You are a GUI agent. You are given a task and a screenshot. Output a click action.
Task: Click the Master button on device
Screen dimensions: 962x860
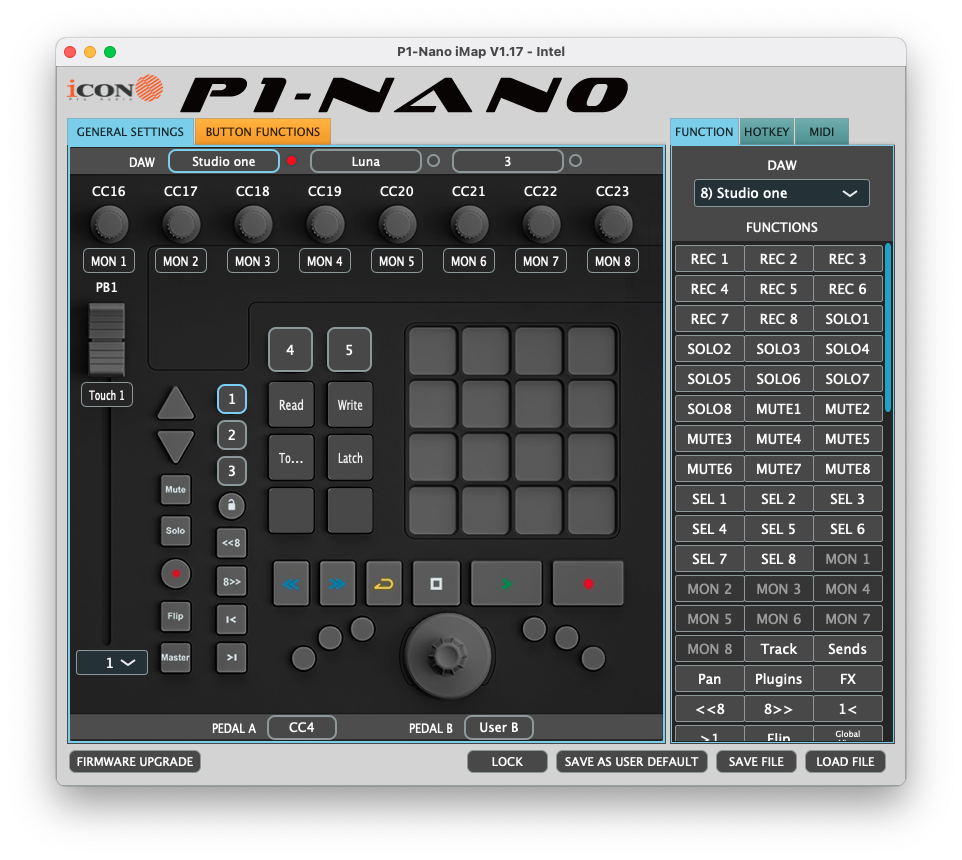pyautogui.click(x=175, y=658)
